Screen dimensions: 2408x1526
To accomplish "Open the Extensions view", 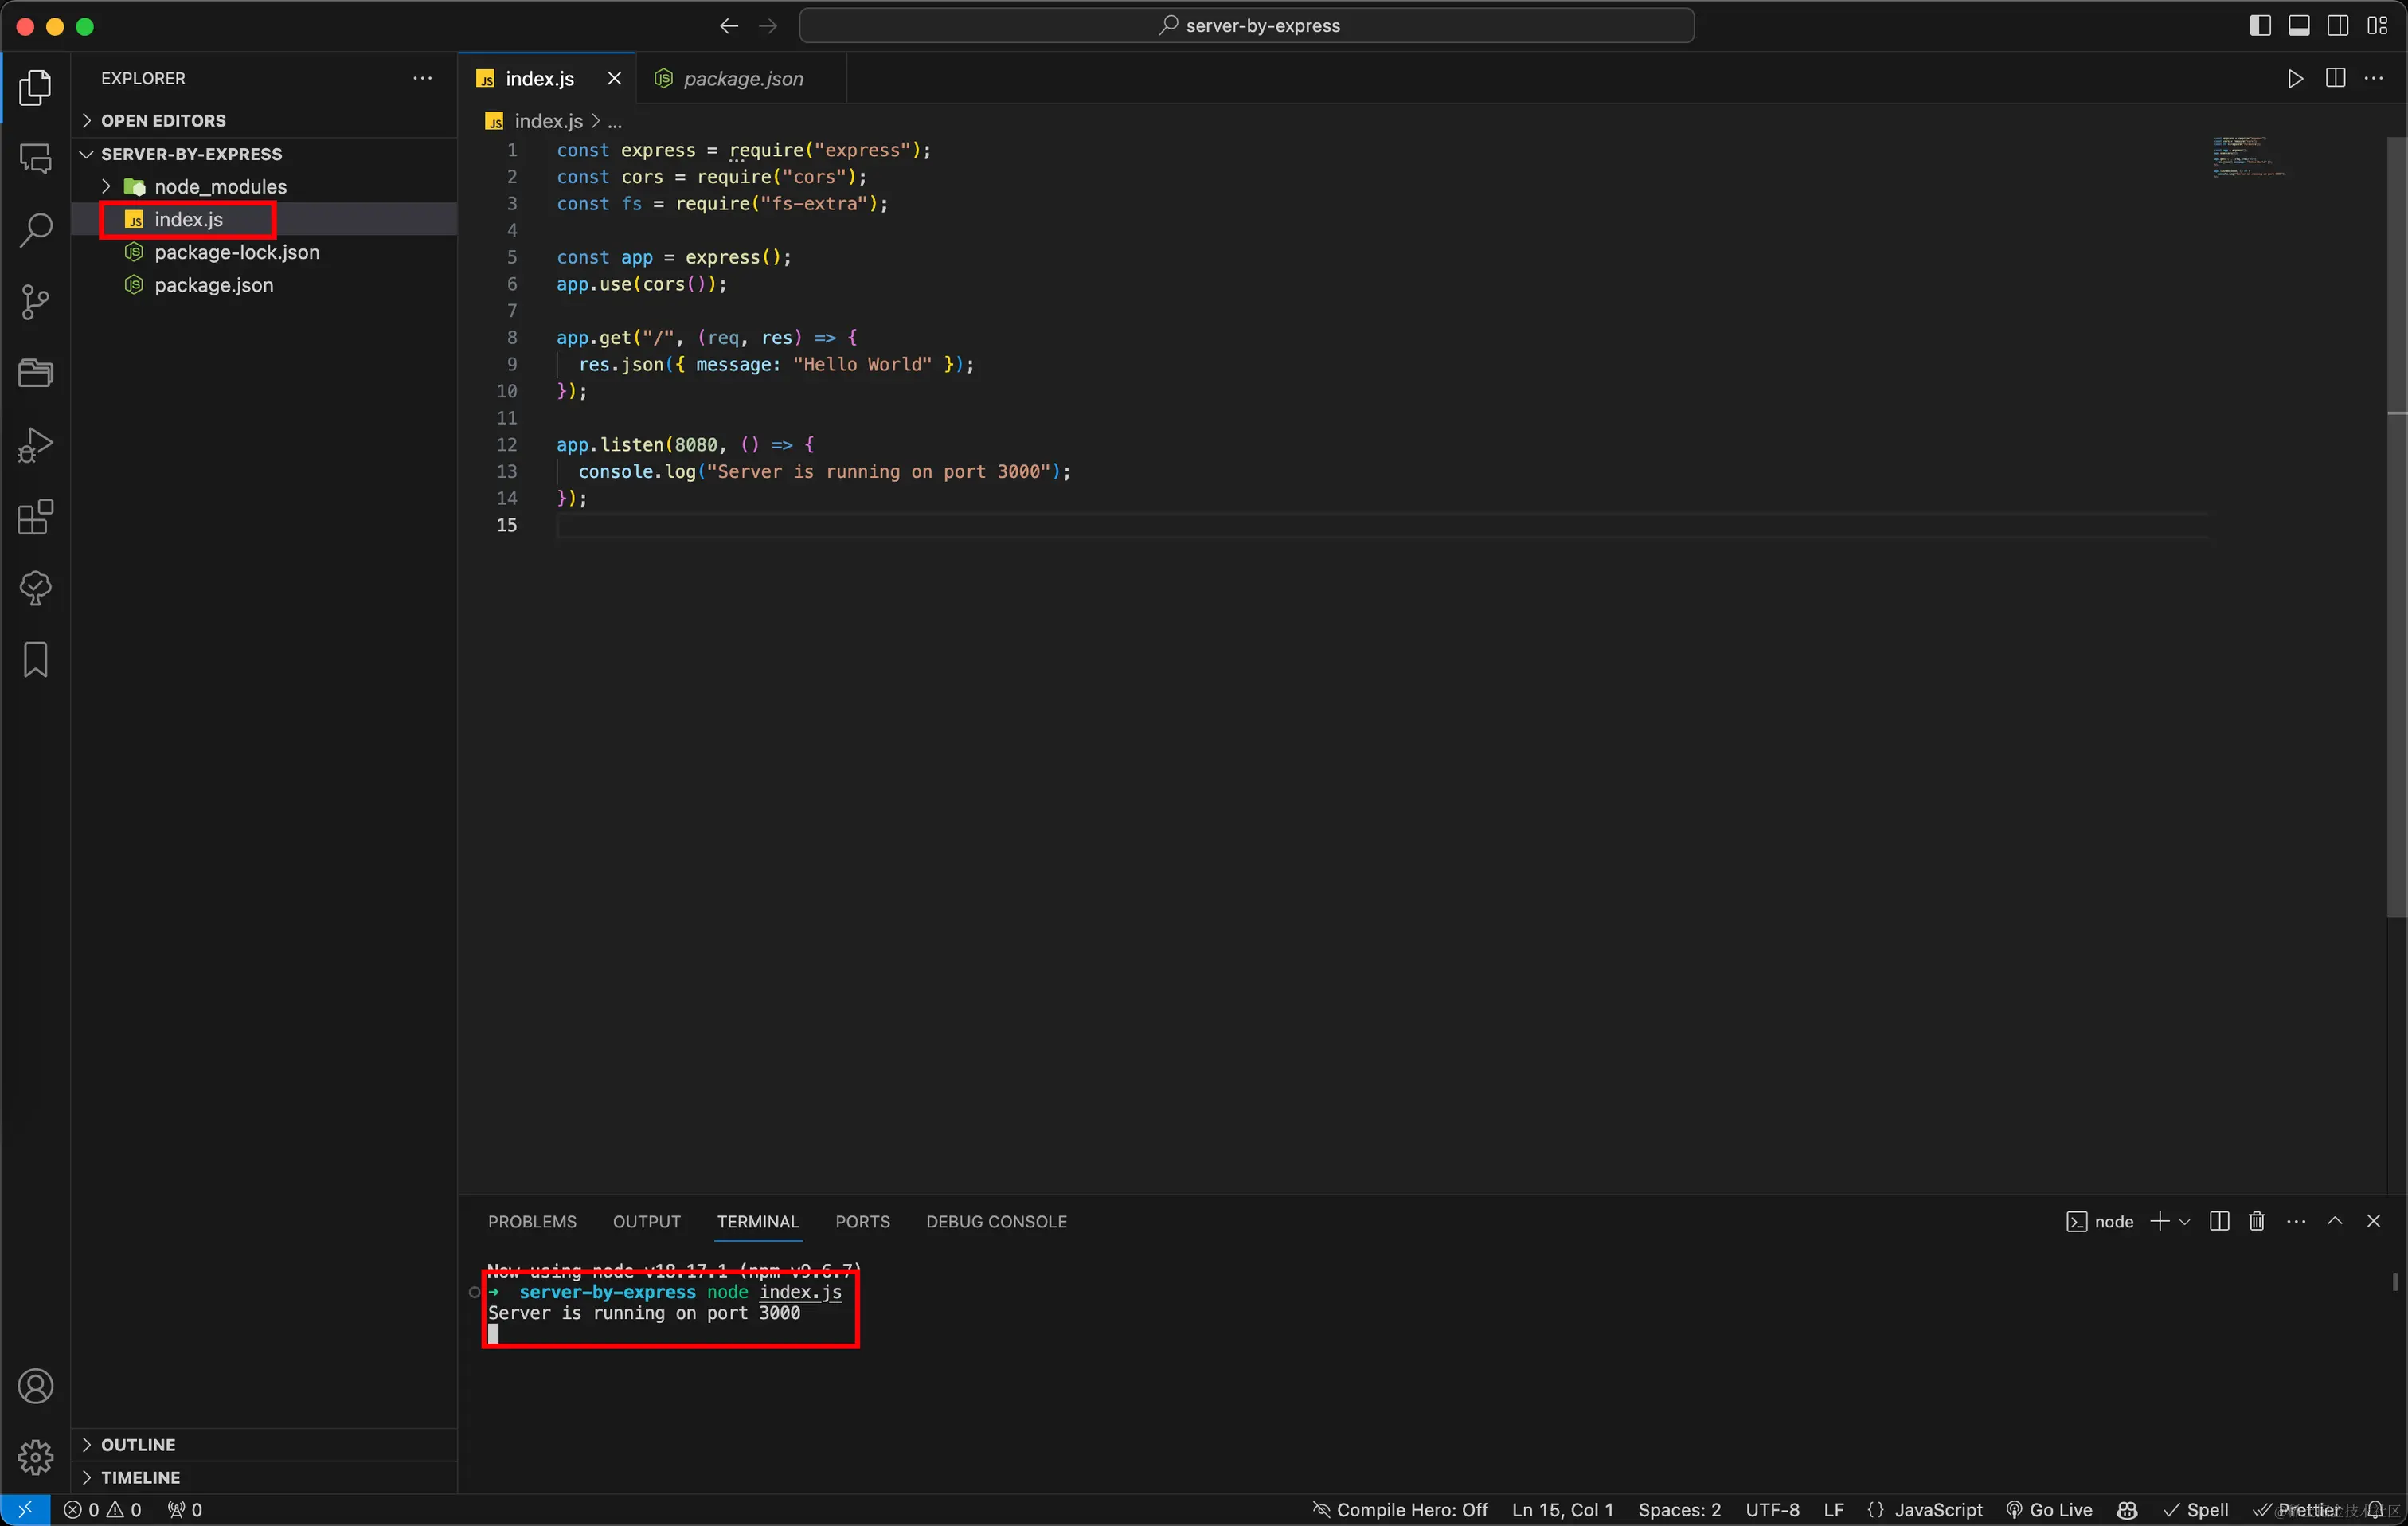I will [x=35, y=517].
